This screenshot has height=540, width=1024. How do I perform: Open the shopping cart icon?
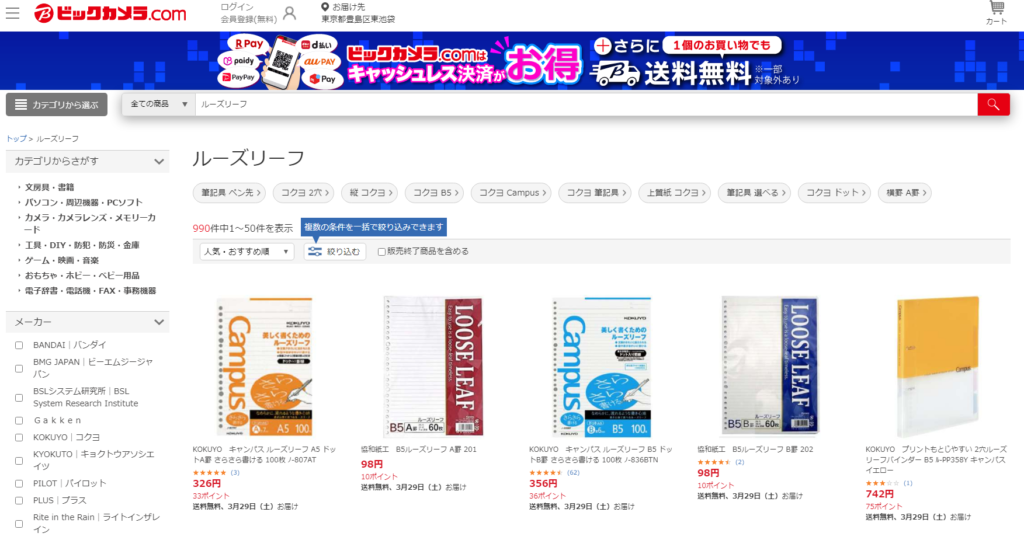tap(997, 8)
